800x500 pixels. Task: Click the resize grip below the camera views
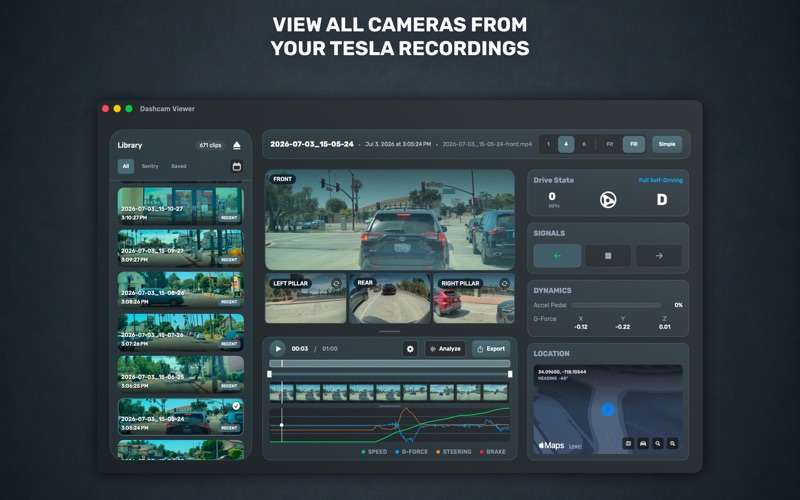tap(390, 332)
